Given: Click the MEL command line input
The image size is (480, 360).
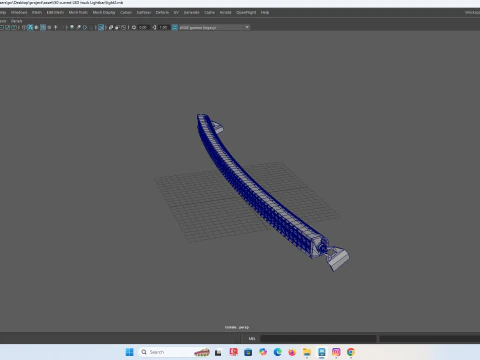Looking at the screenshot, I should coord(318,339).
